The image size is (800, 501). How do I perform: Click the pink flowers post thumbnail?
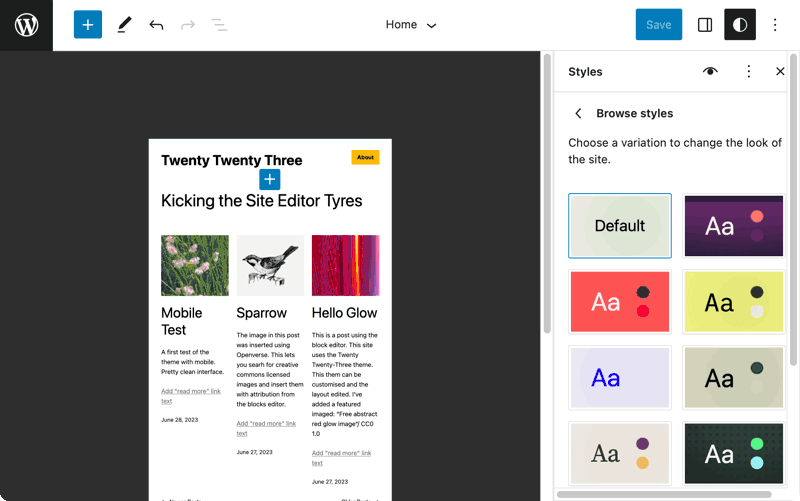[x=195, y=265]
